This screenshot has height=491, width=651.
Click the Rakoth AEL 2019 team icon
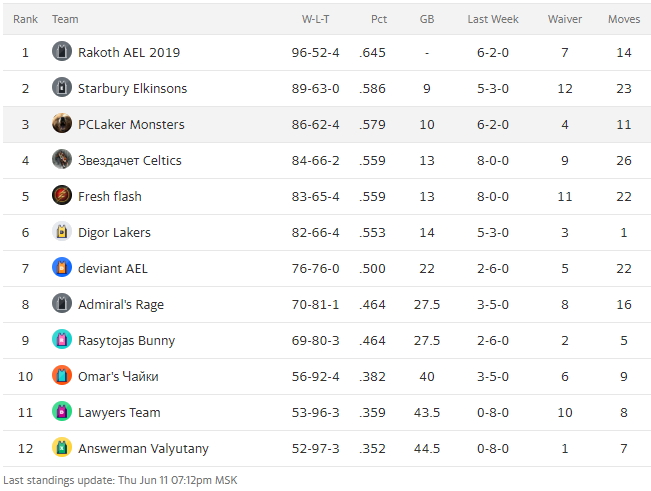pyautogui.click(x=62, y=52)
